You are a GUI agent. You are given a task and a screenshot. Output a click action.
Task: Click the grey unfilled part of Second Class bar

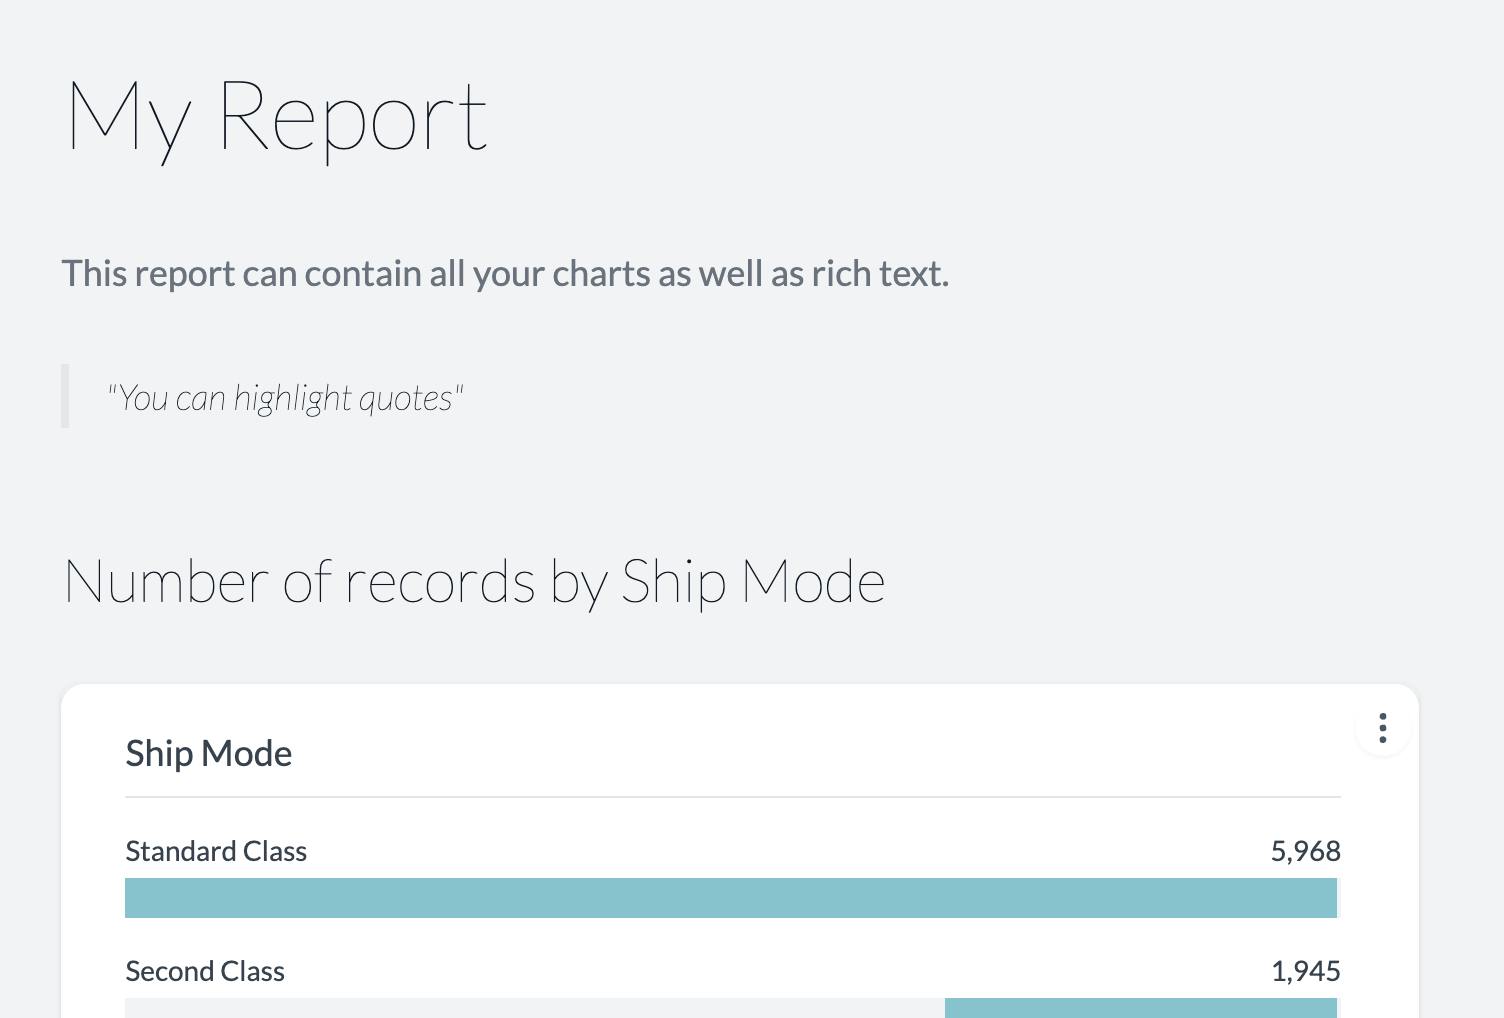535,1008
